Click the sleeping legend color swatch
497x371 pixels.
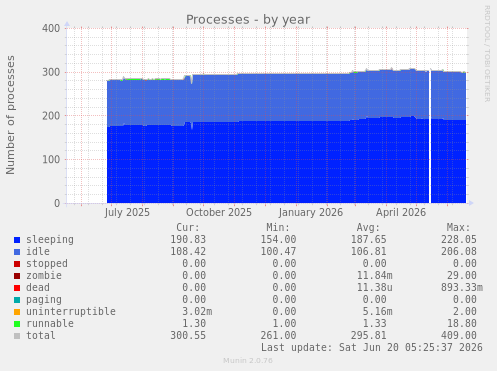[x=17, y=240]
